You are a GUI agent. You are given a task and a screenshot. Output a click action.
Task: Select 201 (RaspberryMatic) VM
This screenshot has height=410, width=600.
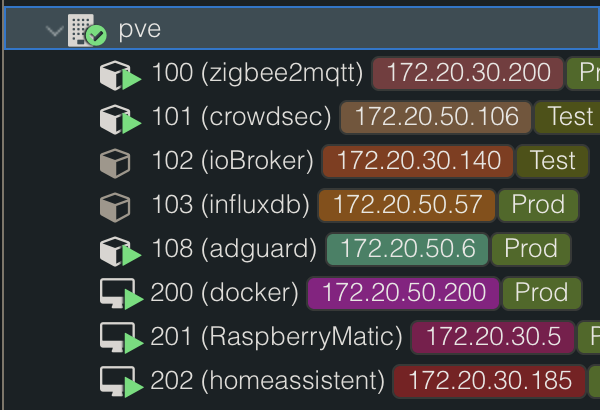(276, 337)
